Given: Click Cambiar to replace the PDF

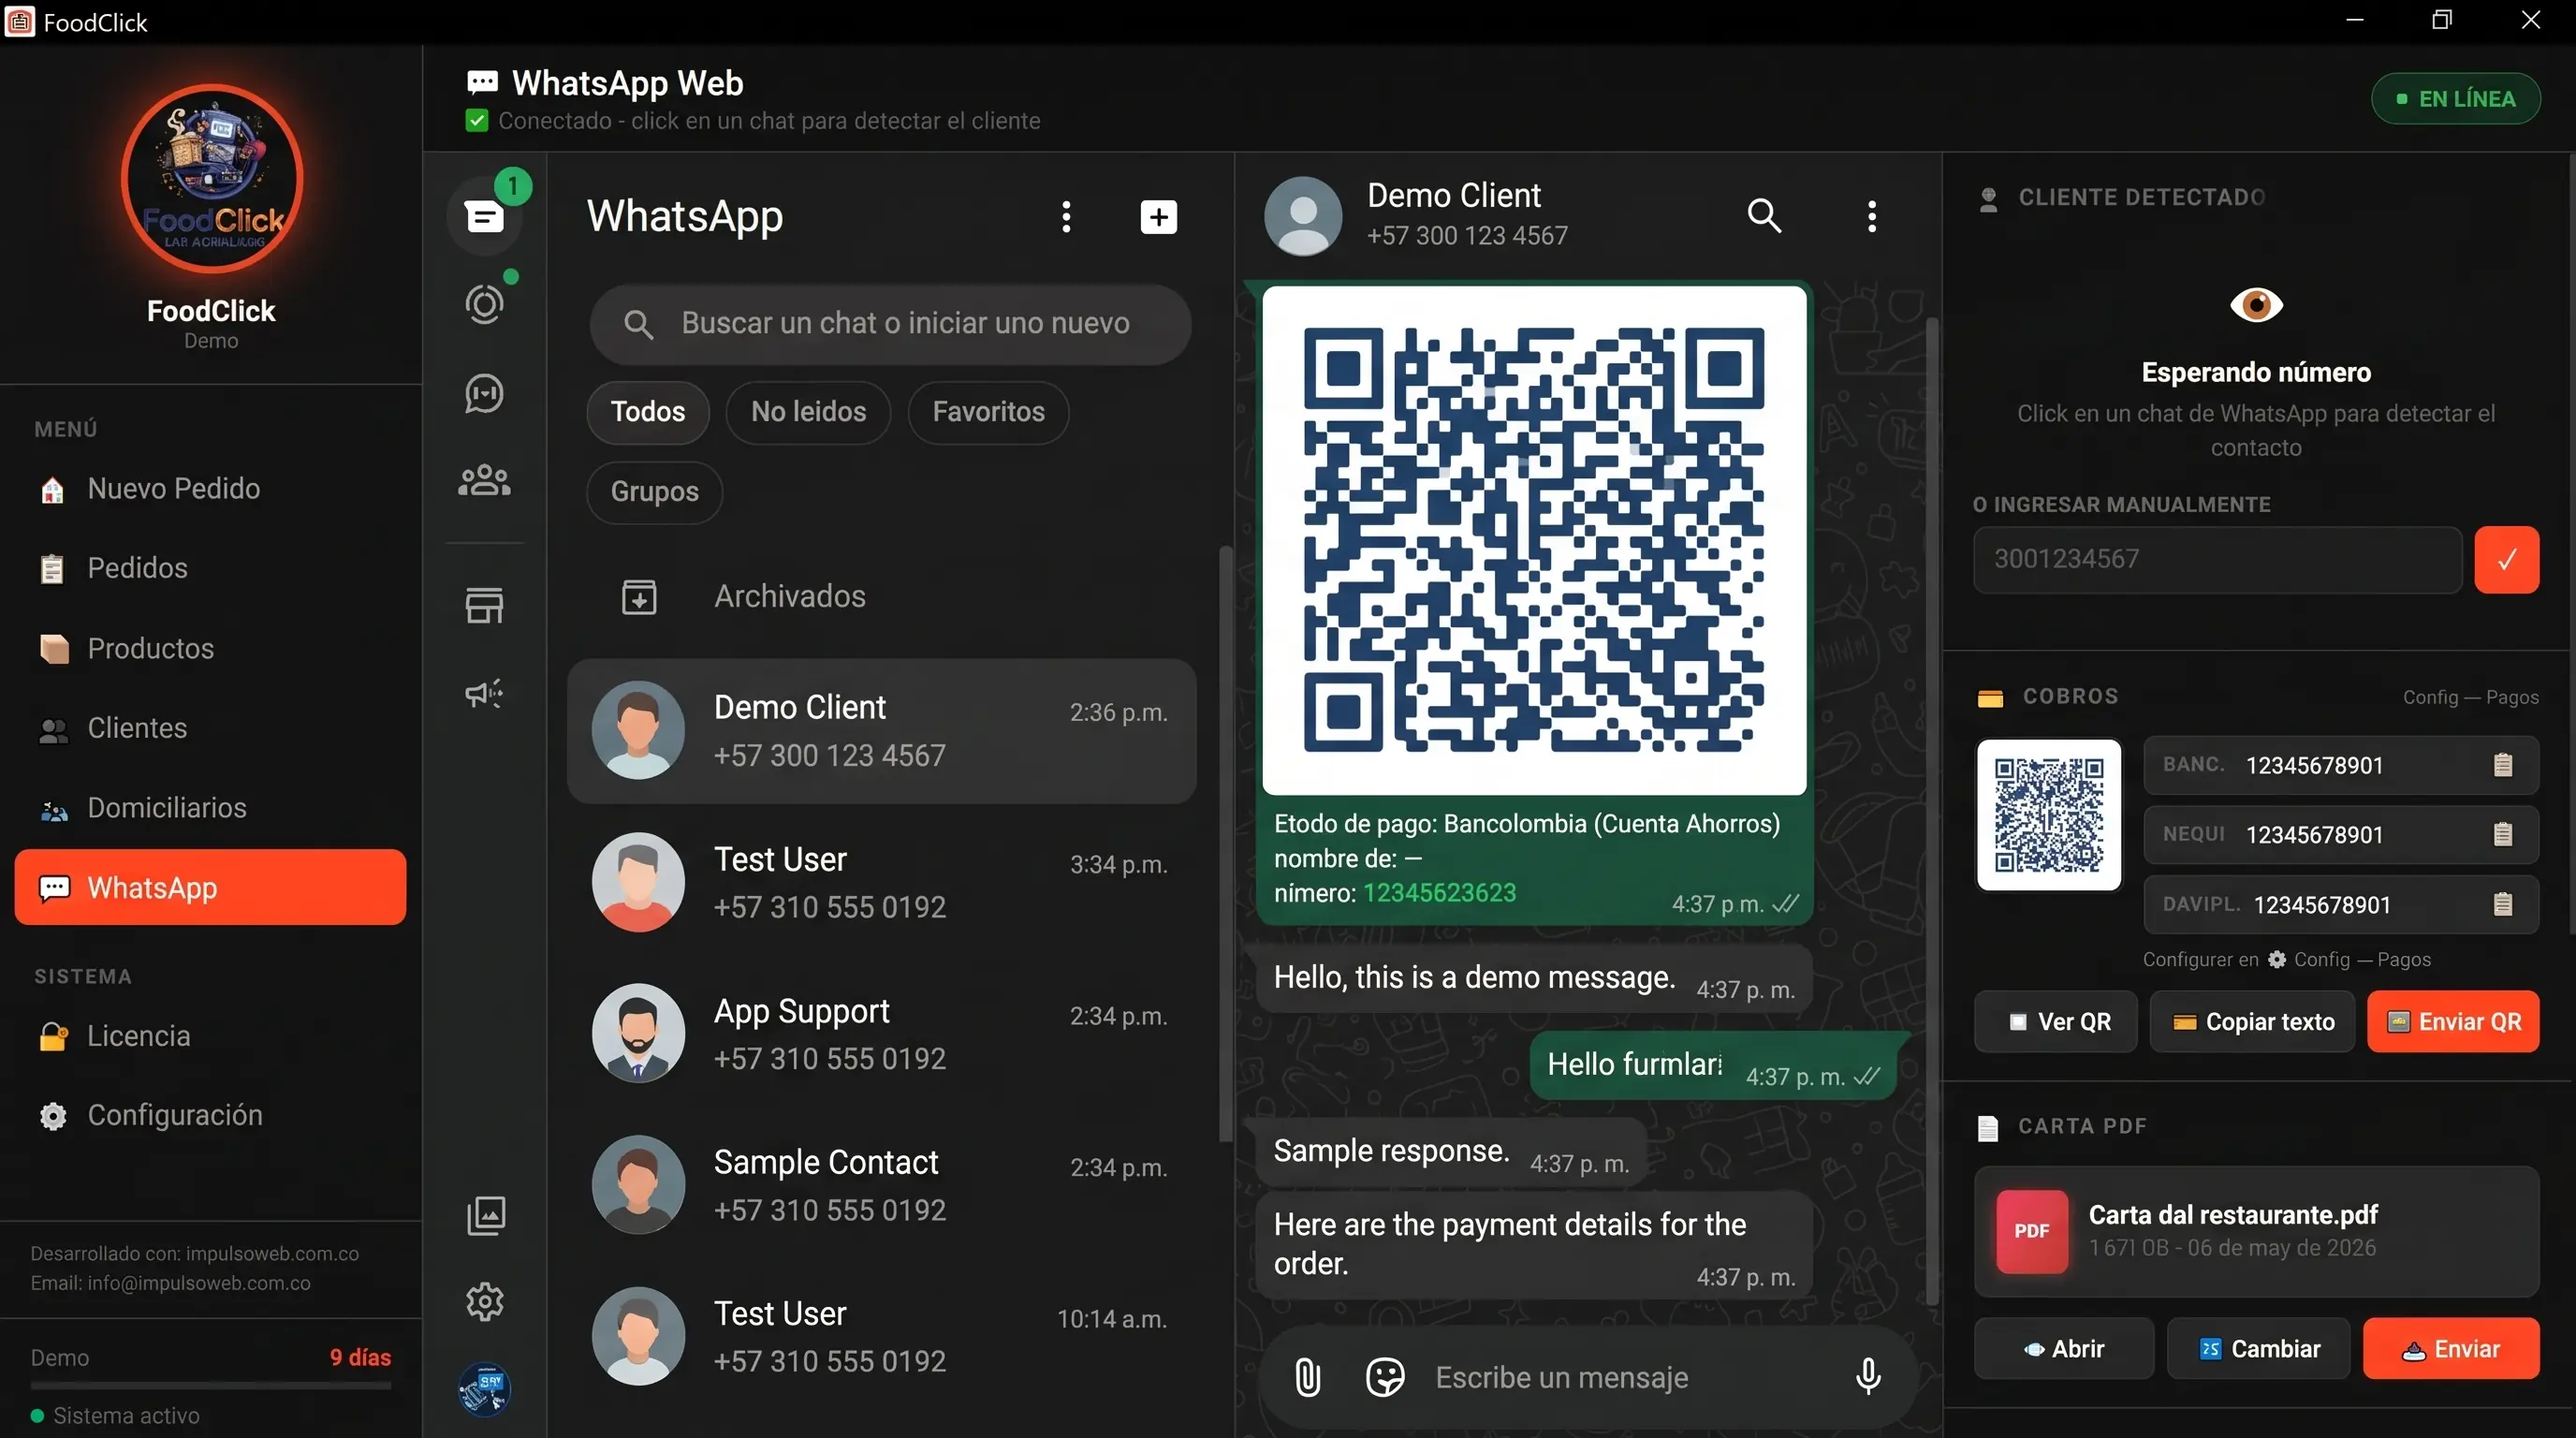Looking at the screenshot, I should tap(2259, 1349).
